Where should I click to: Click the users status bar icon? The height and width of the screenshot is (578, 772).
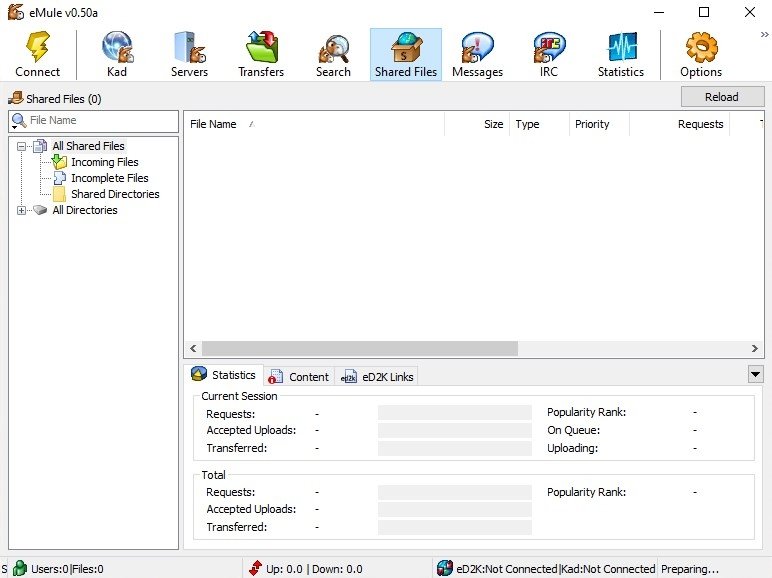pyautogui.click(x=20, y=568)
